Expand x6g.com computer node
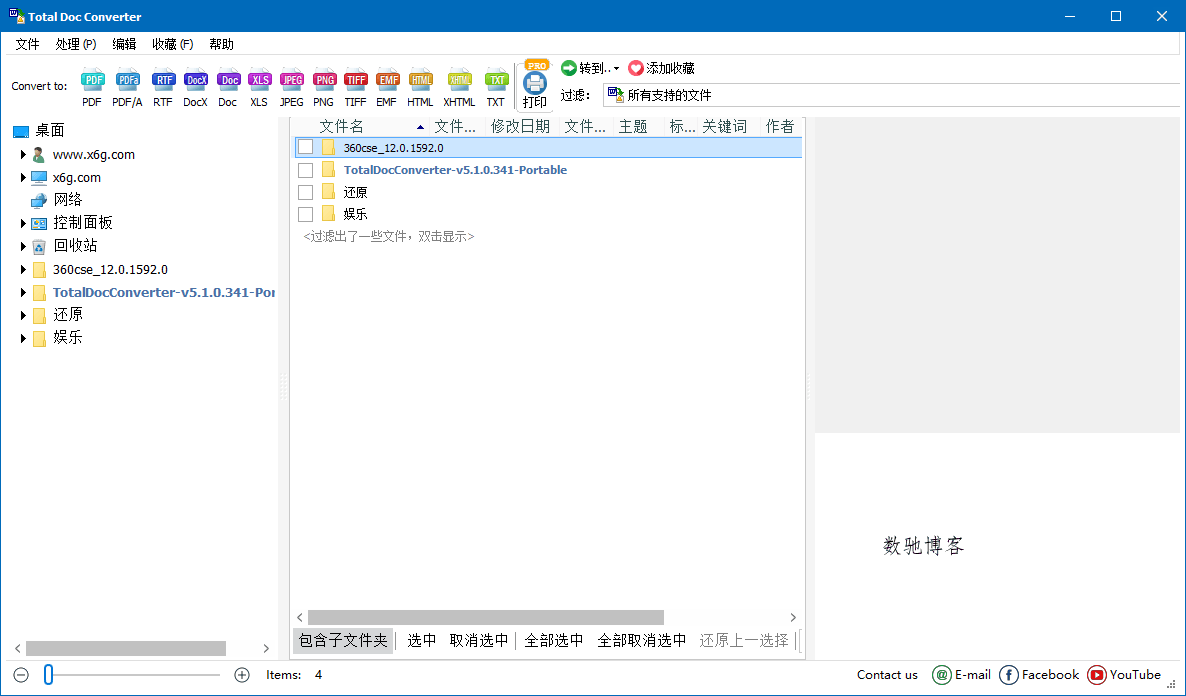The height and width of the screenshot is (696, 1186). pos(23,178)
